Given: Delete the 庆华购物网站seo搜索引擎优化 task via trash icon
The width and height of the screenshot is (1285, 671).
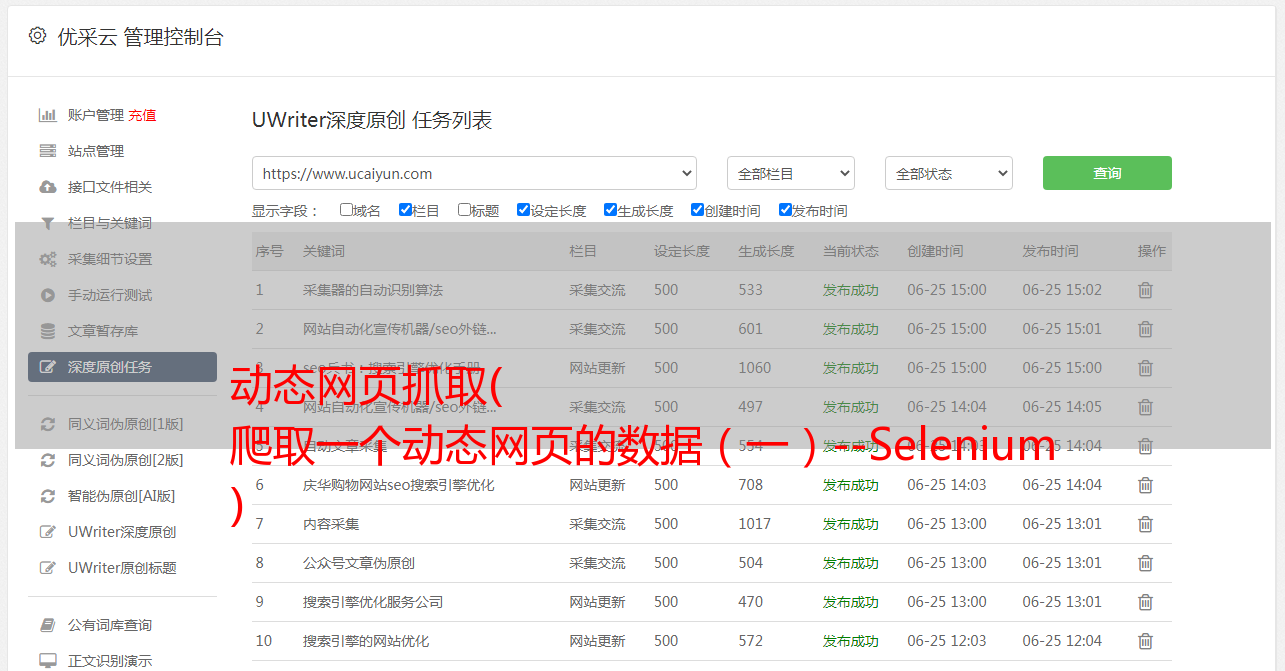Looking at the screenshot, I should pyautogui.click(x=1145, y=485).
